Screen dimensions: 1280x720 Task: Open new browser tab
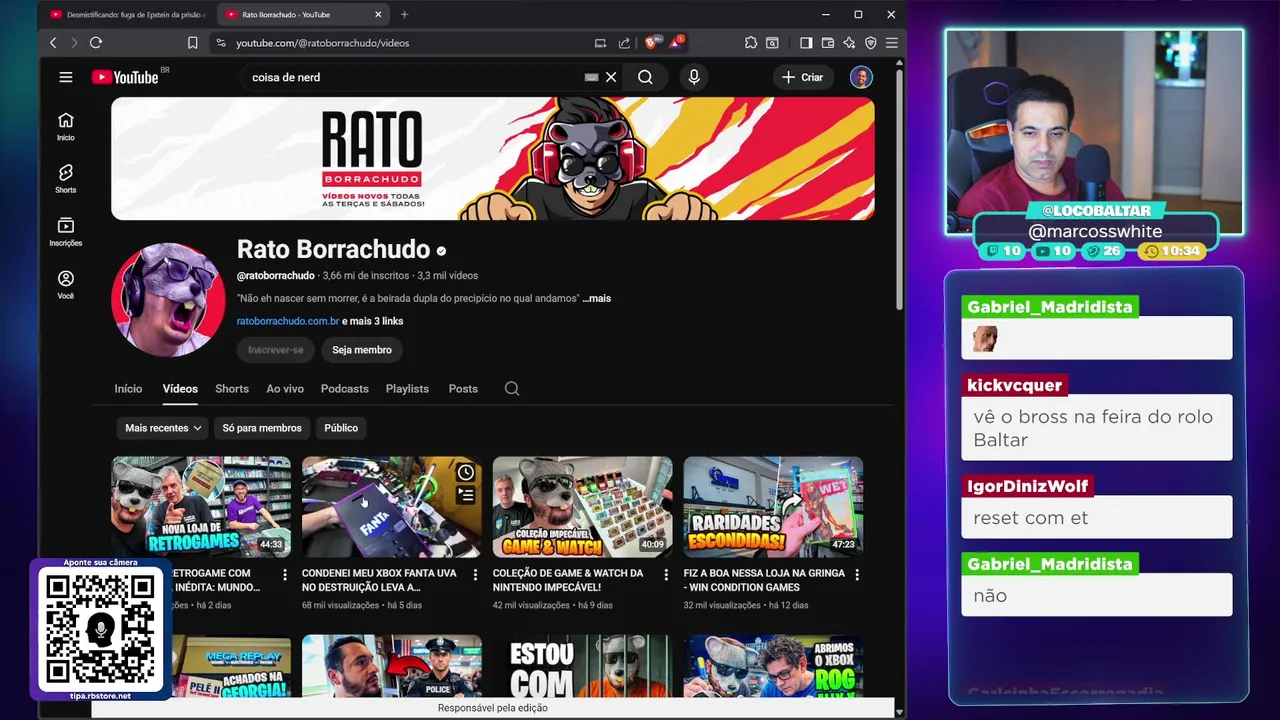[x=404, y=15]
